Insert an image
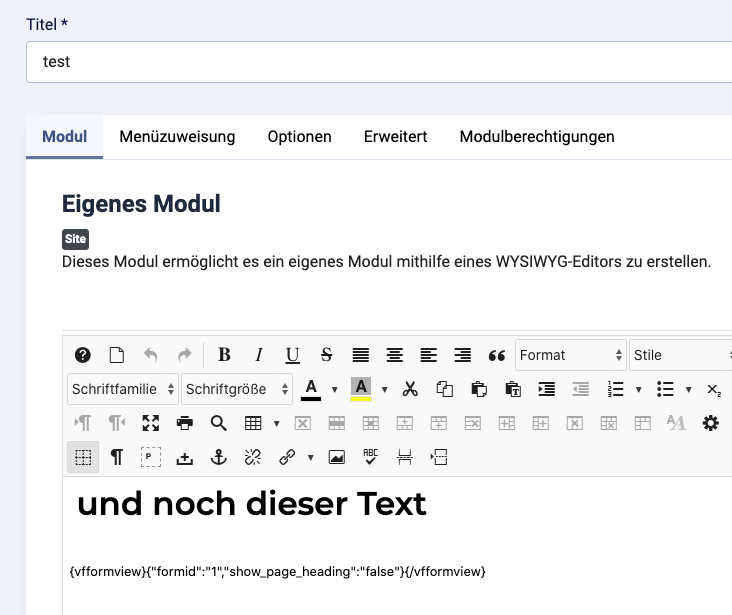The height and width of the screenshot is (615, 732). pyautogui.click(x=337, y=457)
